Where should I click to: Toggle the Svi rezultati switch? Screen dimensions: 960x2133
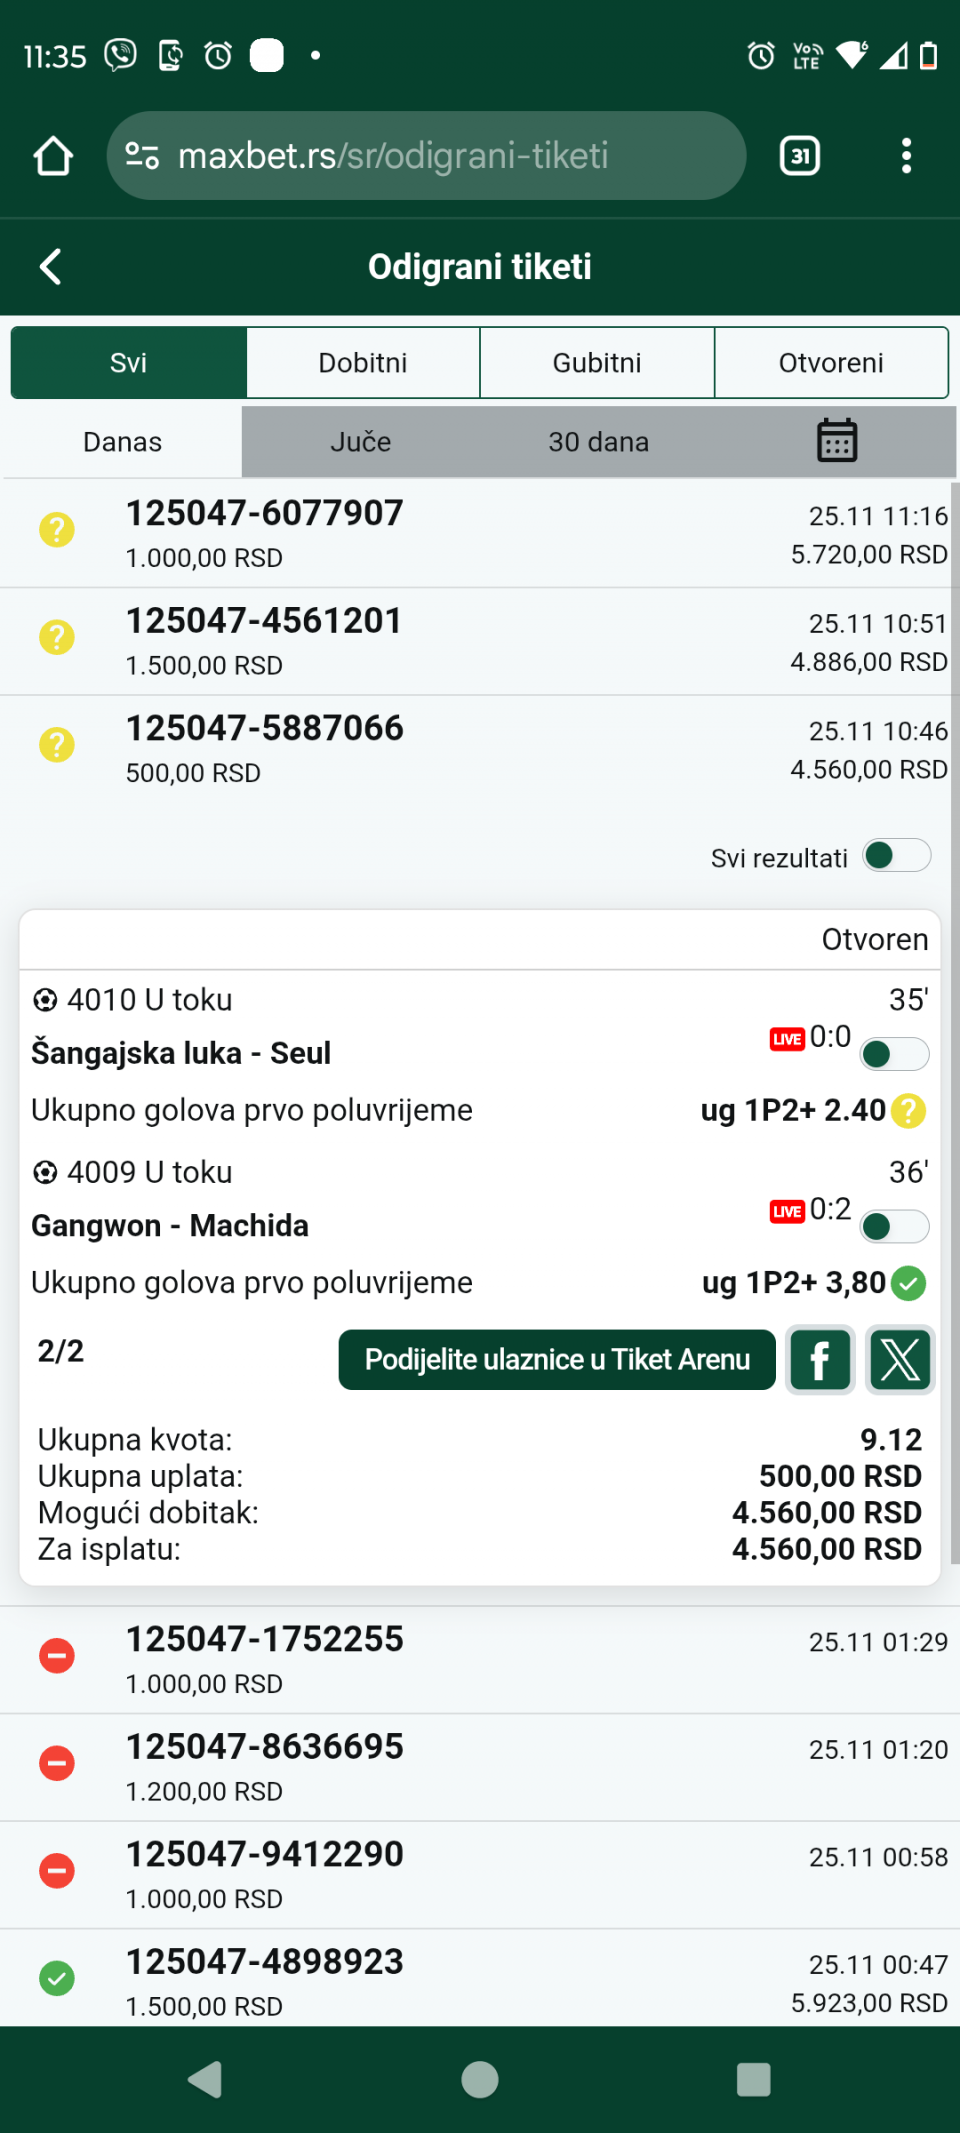tap(896, 856)
